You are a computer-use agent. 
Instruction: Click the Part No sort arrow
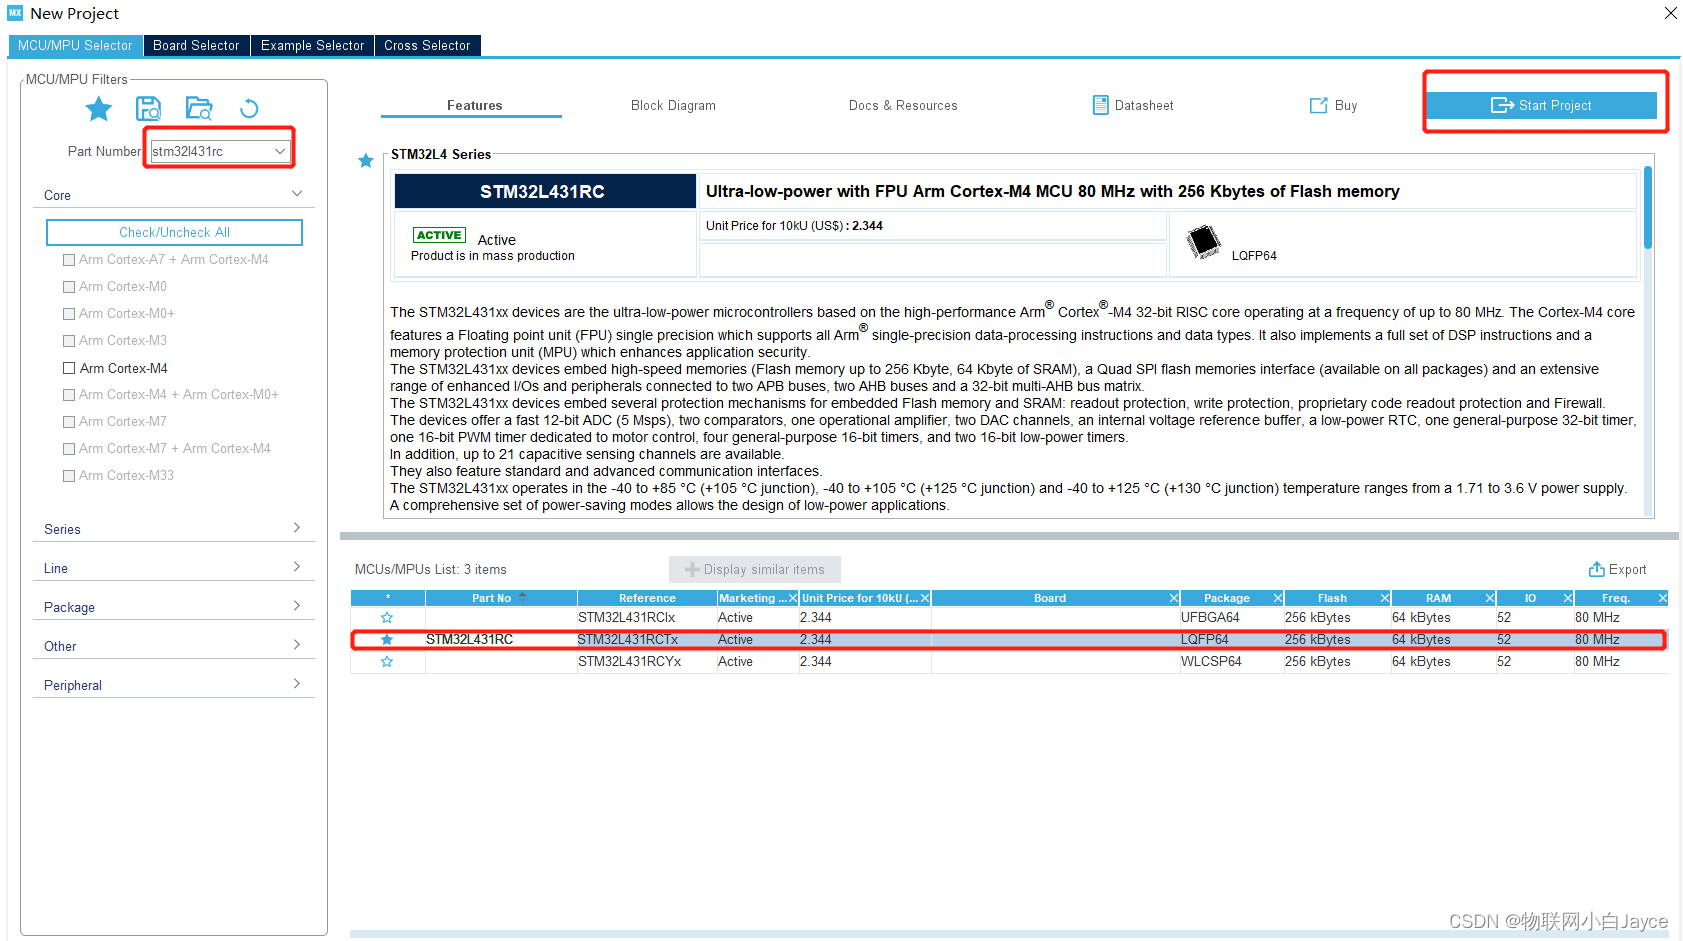pyautogui.click(x=522, y=597)
